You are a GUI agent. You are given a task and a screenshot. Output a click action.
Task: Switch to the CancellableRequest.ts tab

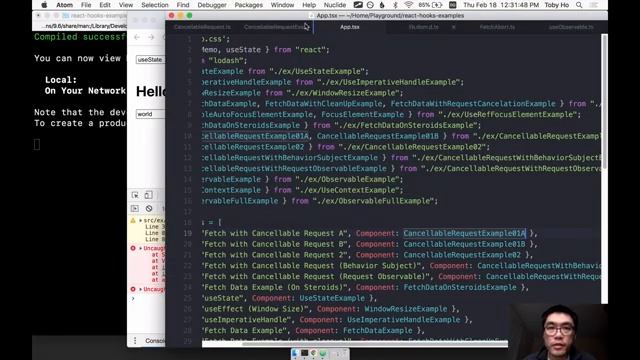202,27
